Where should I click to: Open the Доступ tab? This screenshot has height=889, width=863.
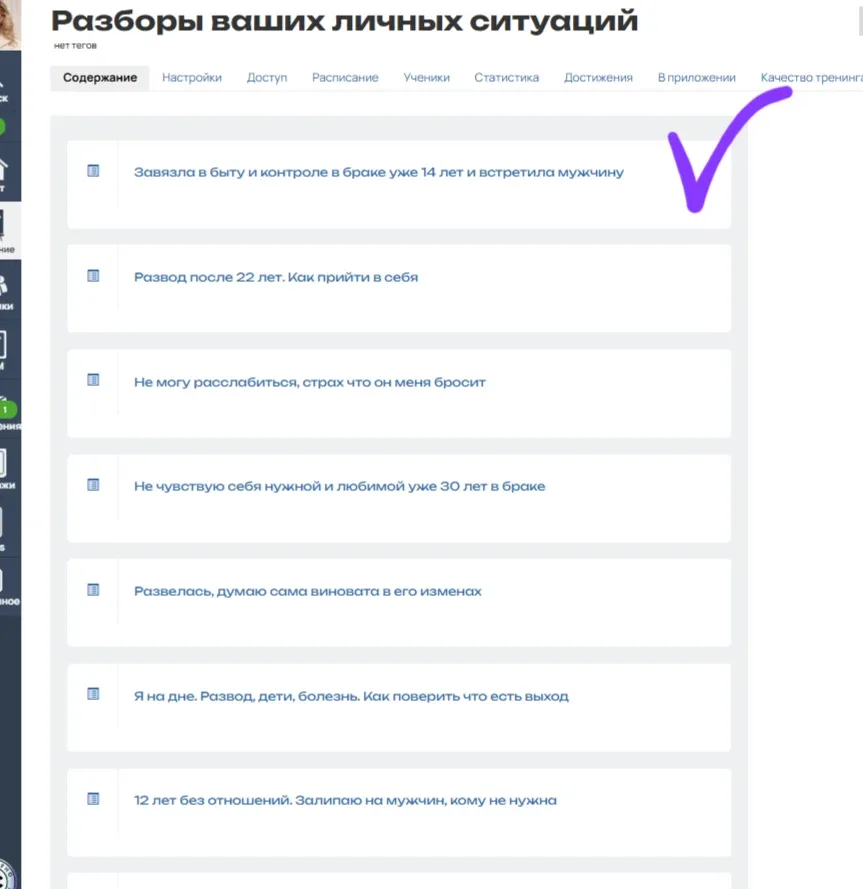(267, 78)
